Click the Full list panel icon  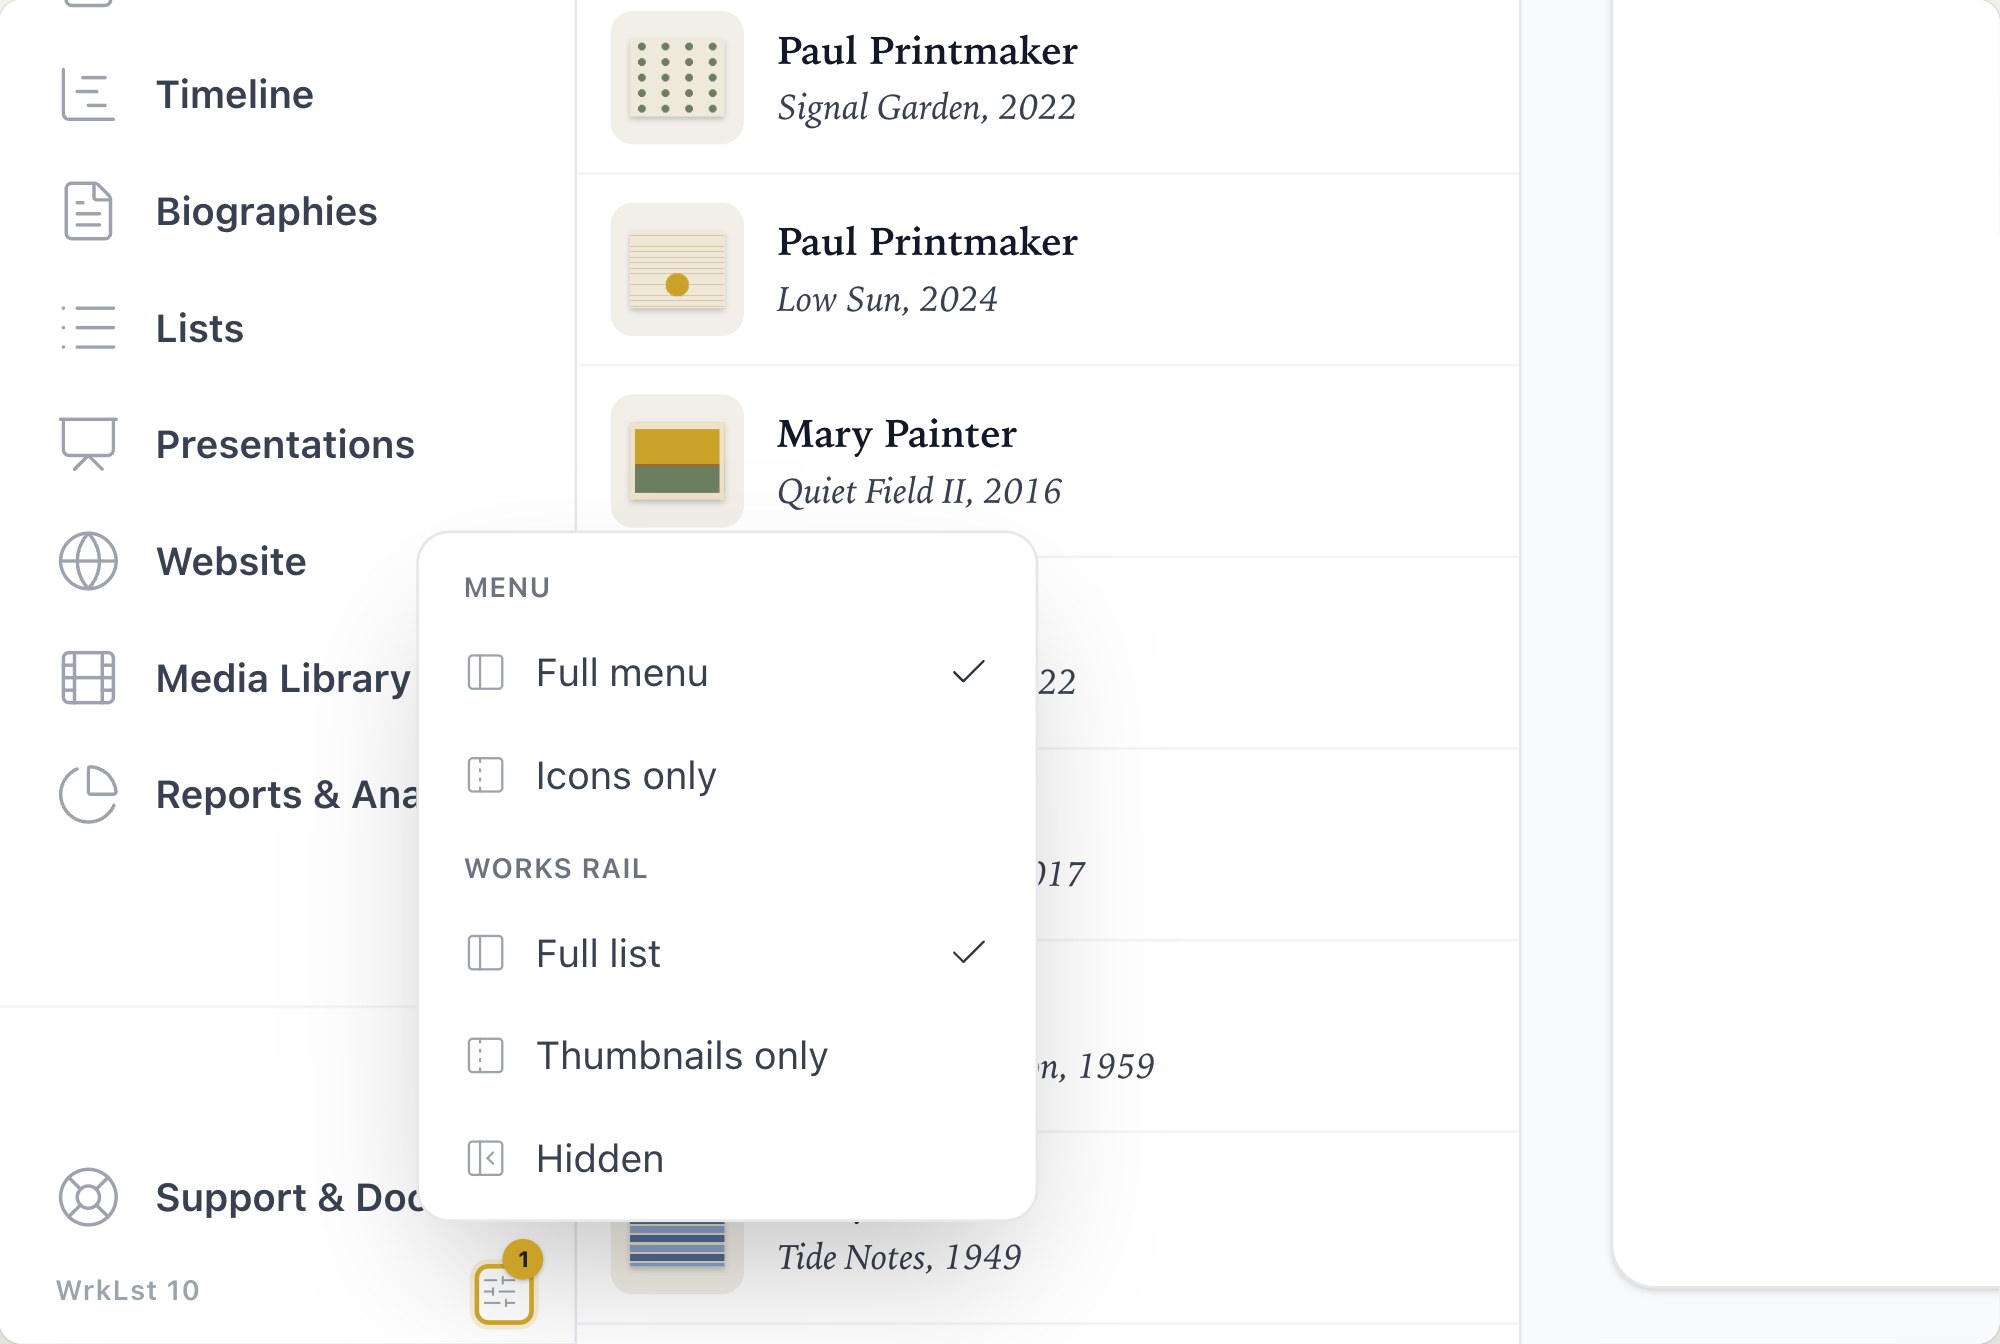[486, 953]
